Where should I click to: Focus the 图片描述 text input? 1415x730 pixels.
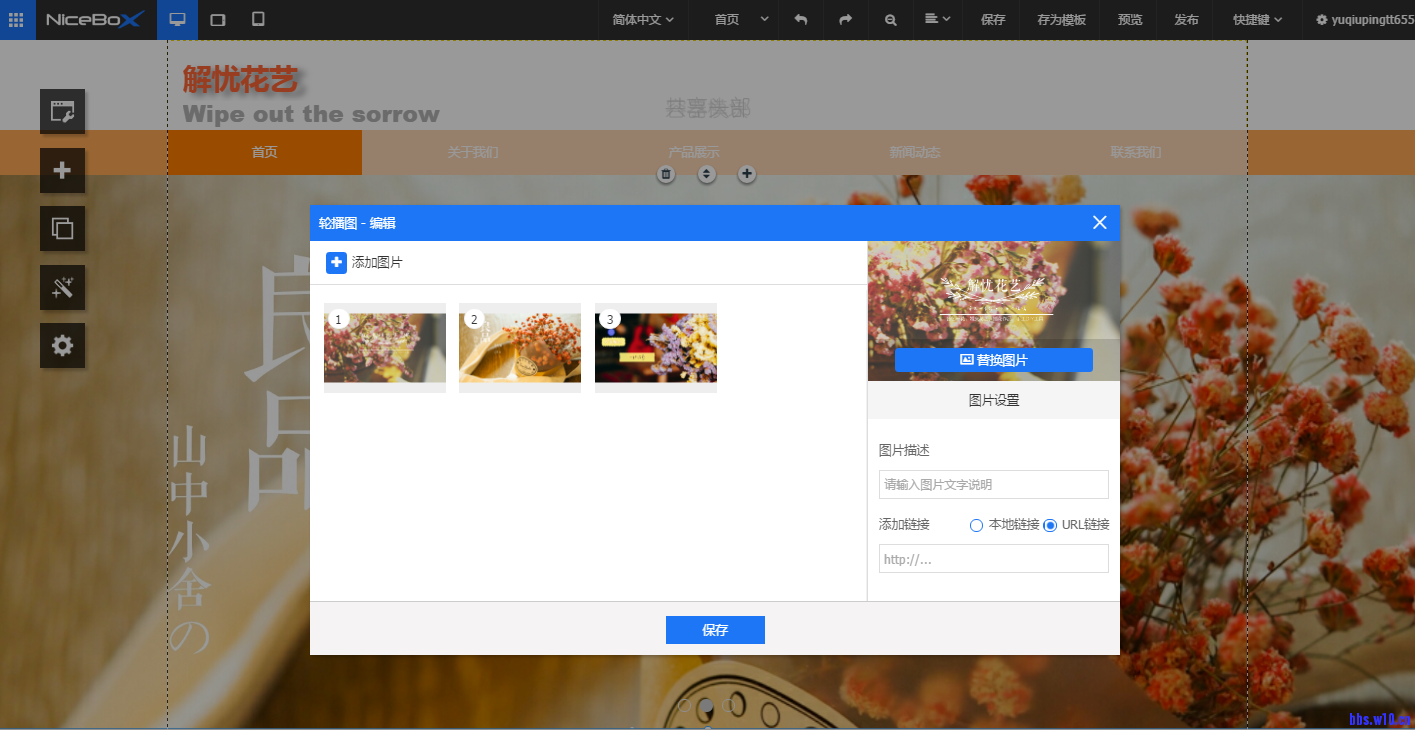click(994, 484)
